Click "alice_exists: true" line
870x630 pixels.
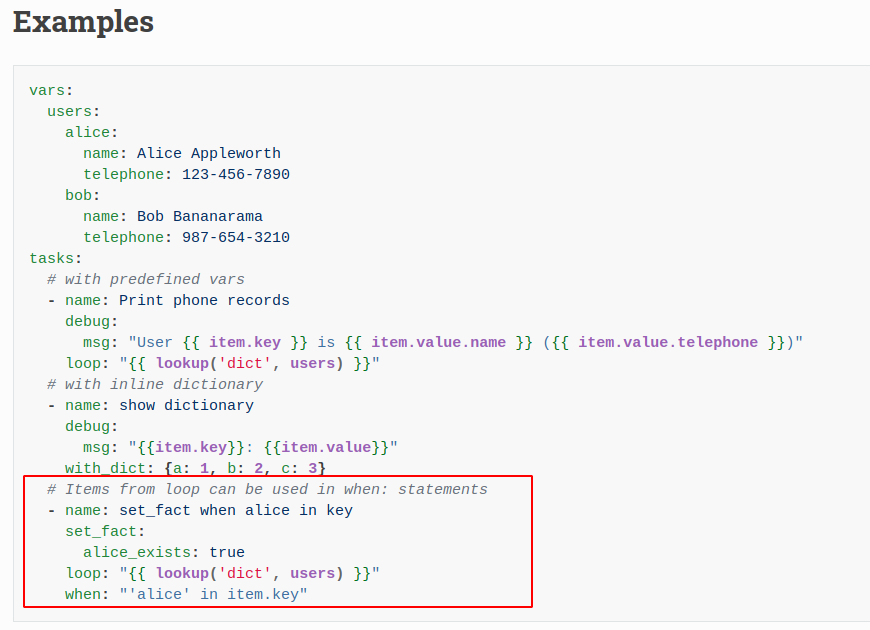[x=164, y=553]
